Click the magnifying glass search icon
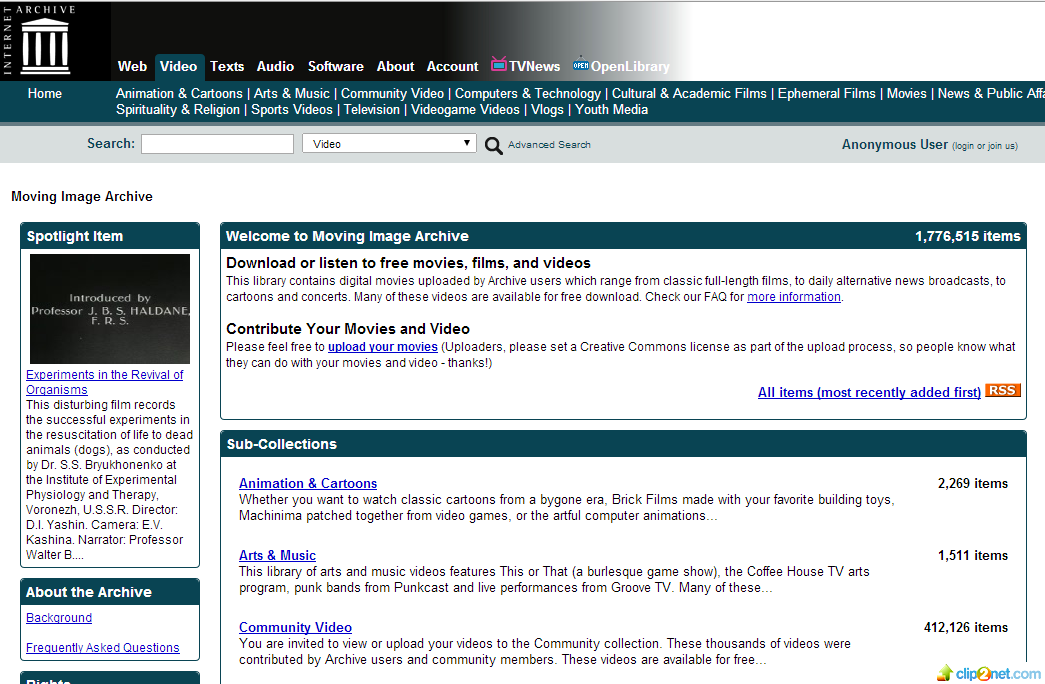This screenshot has width=1045, height=684. (x=493, y=146)
